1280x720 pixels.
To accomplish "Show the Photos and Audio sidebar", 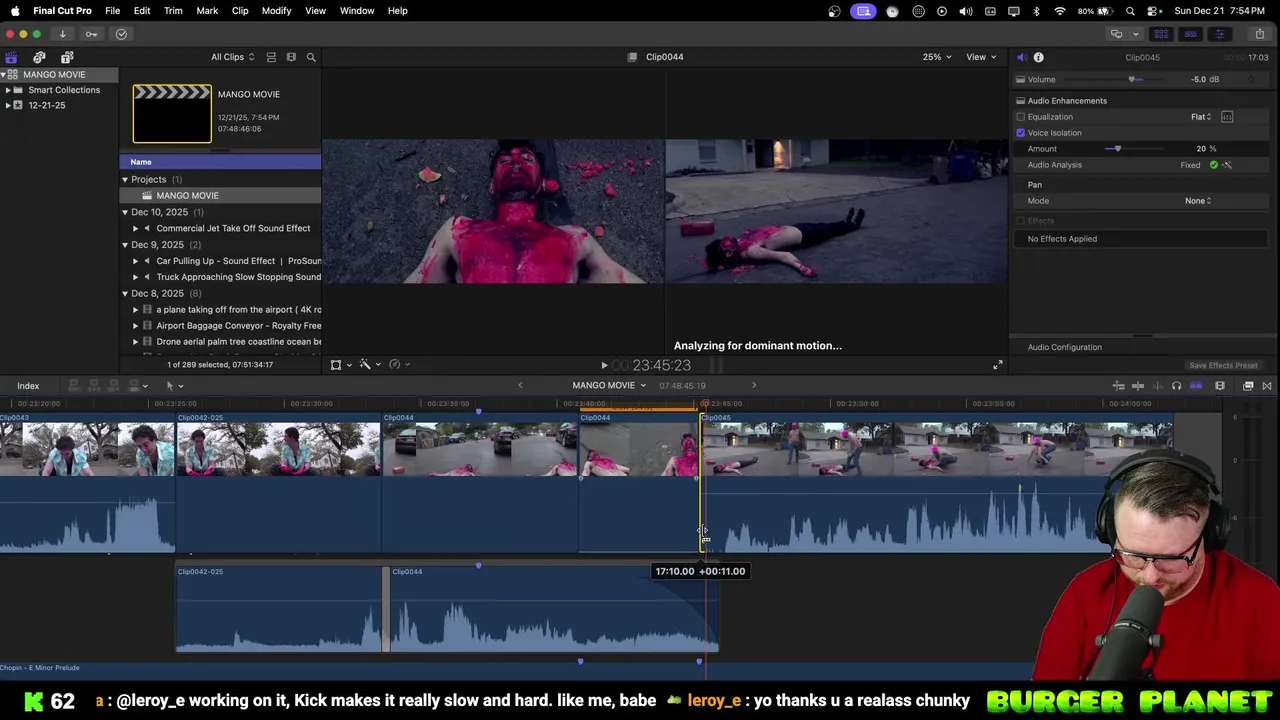I will (39, 57).
